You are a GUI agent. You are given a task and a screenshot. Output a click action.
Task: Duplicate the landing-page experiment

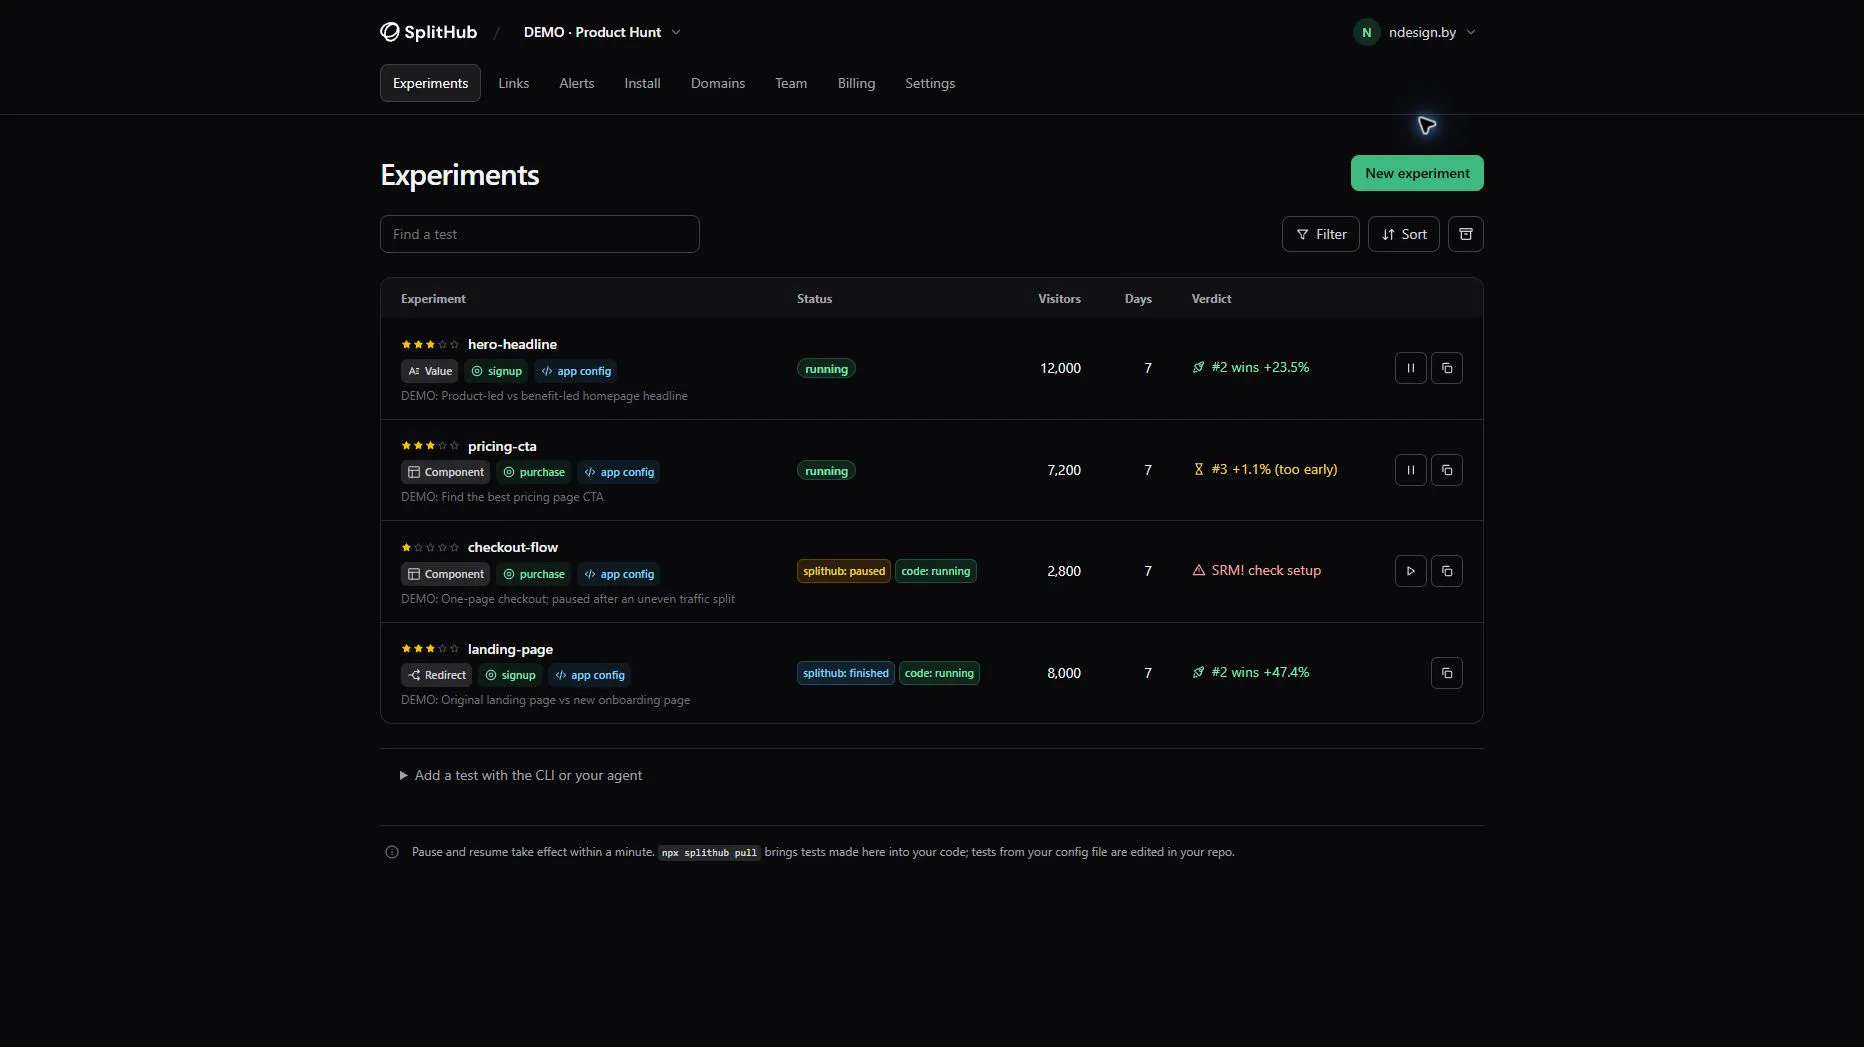tap(1446, 673)
